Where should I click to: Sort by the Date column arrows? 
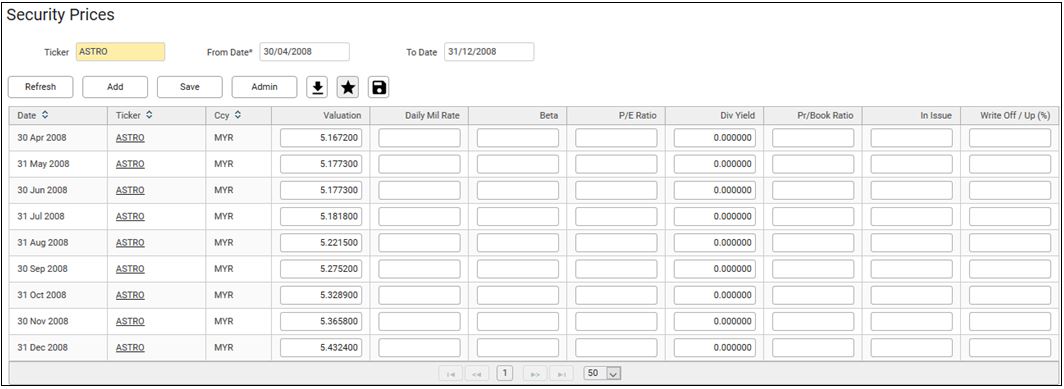click(45, 115)
